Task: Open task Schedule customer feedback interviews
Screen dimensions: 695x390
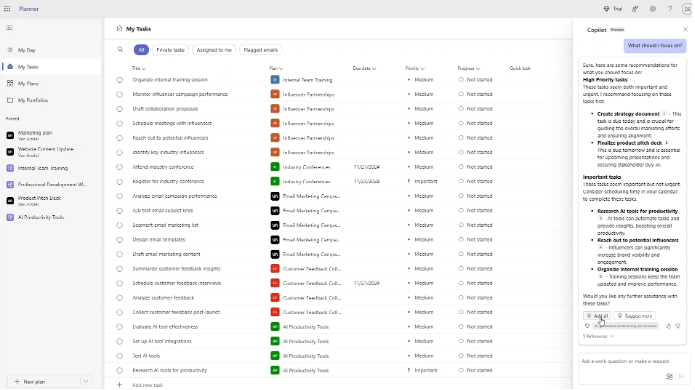Action: (x=176, y=283)
